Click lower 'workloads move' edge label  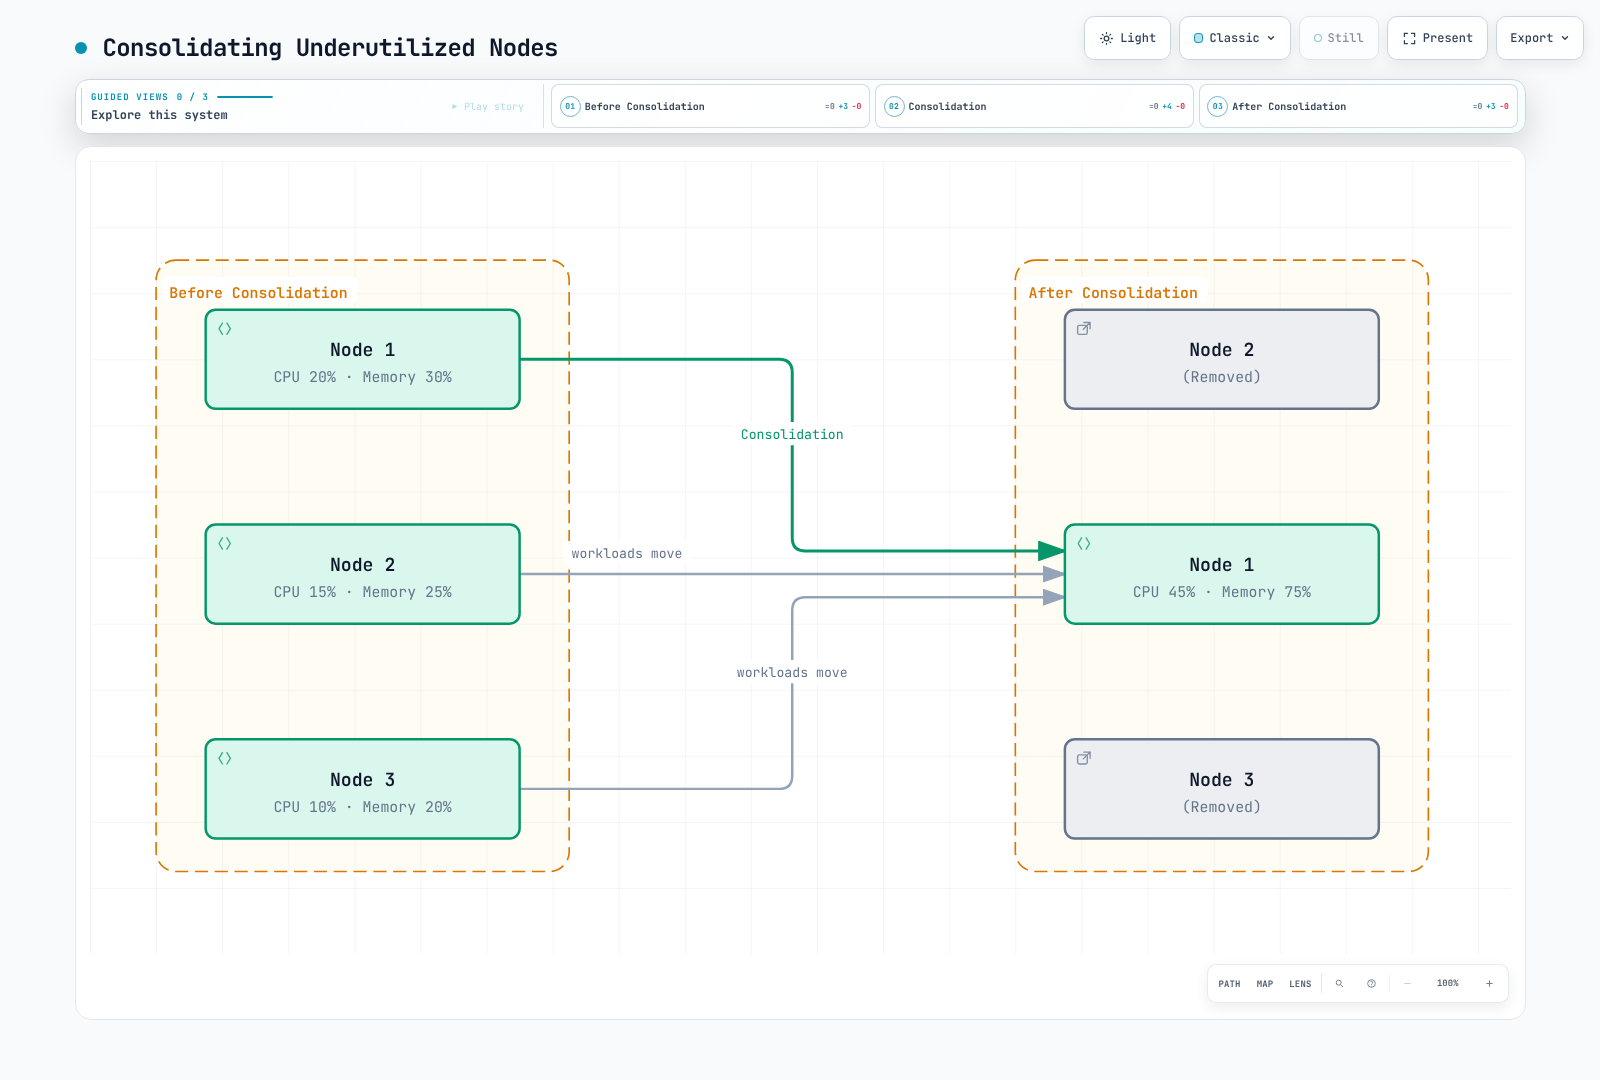coord(792,672)
